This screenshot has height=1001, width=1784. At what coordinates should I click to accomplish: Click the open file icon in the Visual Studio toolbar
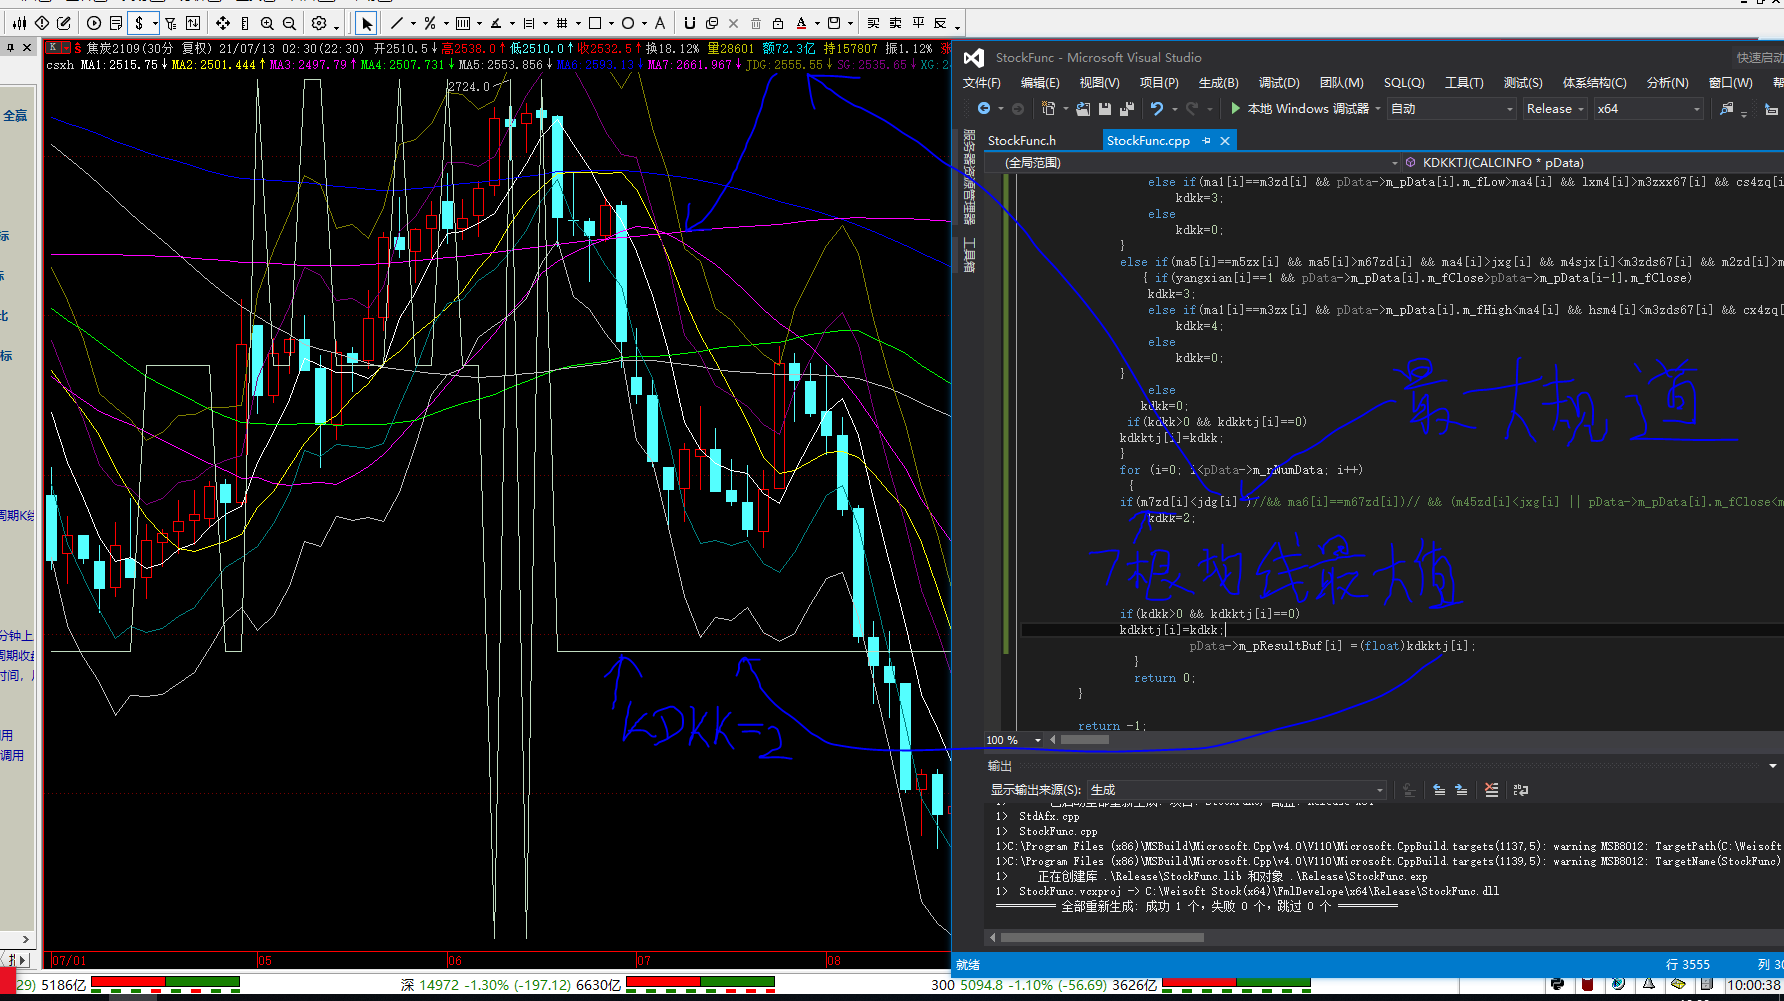[x=1083, y=108]
